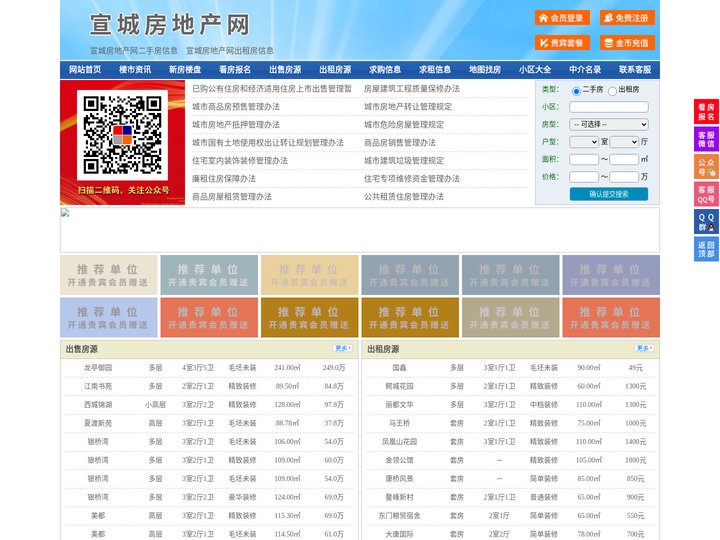This screenshot has height=540, width=720.
Task: Focus the minimum 面积 input field
Action: tap(584, 159)
